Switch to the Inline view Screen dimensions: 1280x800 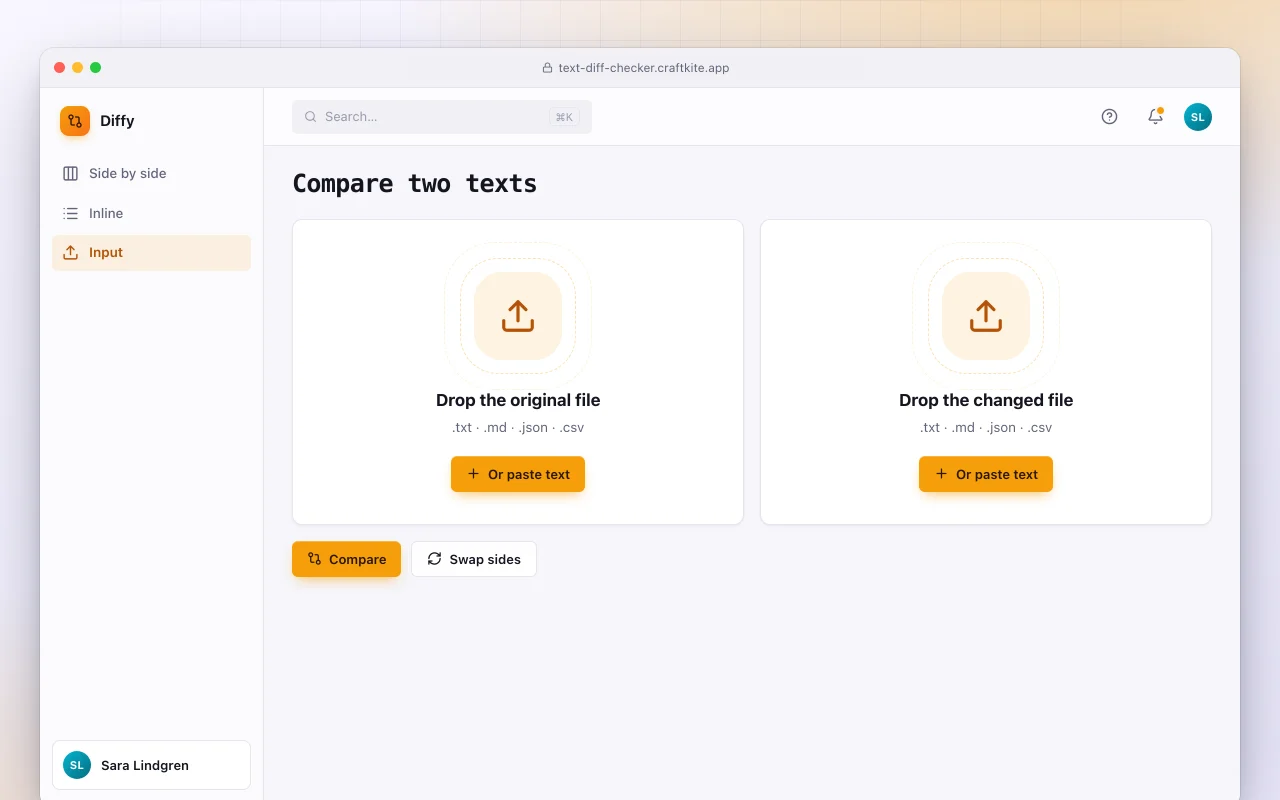pos(151,213)
